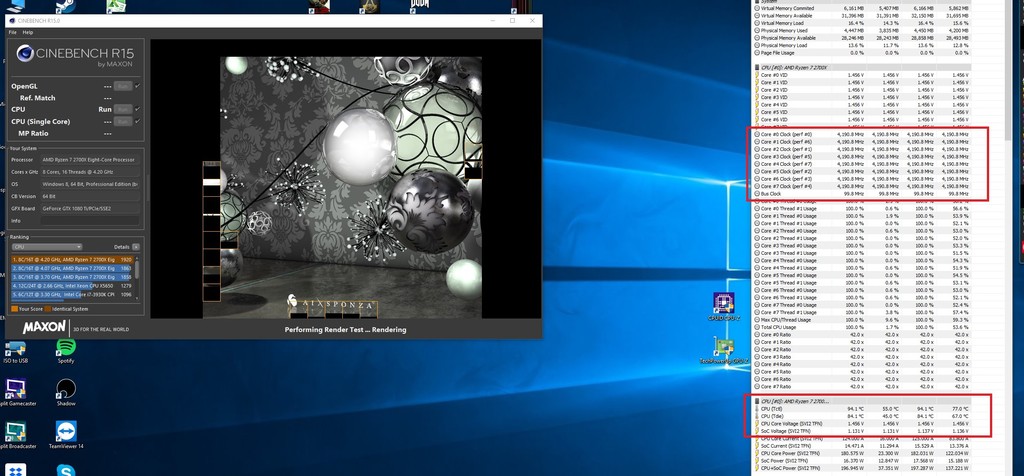Viewport: 1024px width, 476px height.
Task: Click the Core #0 VID voltage icon
Action: [757, 74]
